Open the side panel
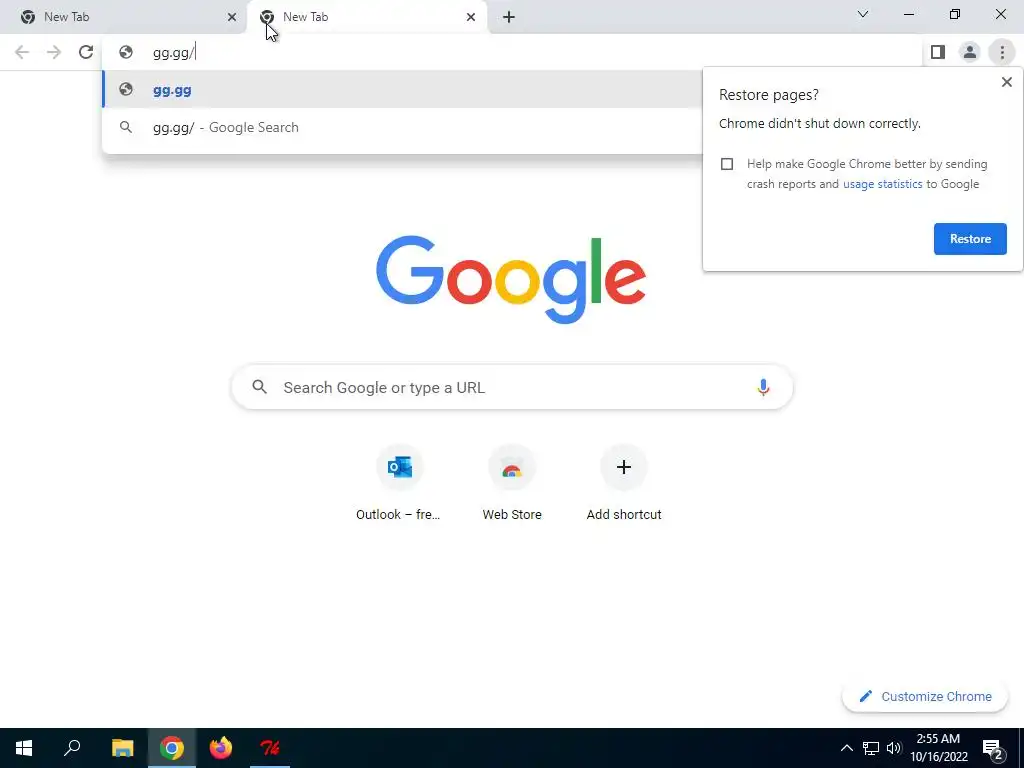Viewport: 1024px width, 768px height. pyautogui.click(x=938, y=52)
